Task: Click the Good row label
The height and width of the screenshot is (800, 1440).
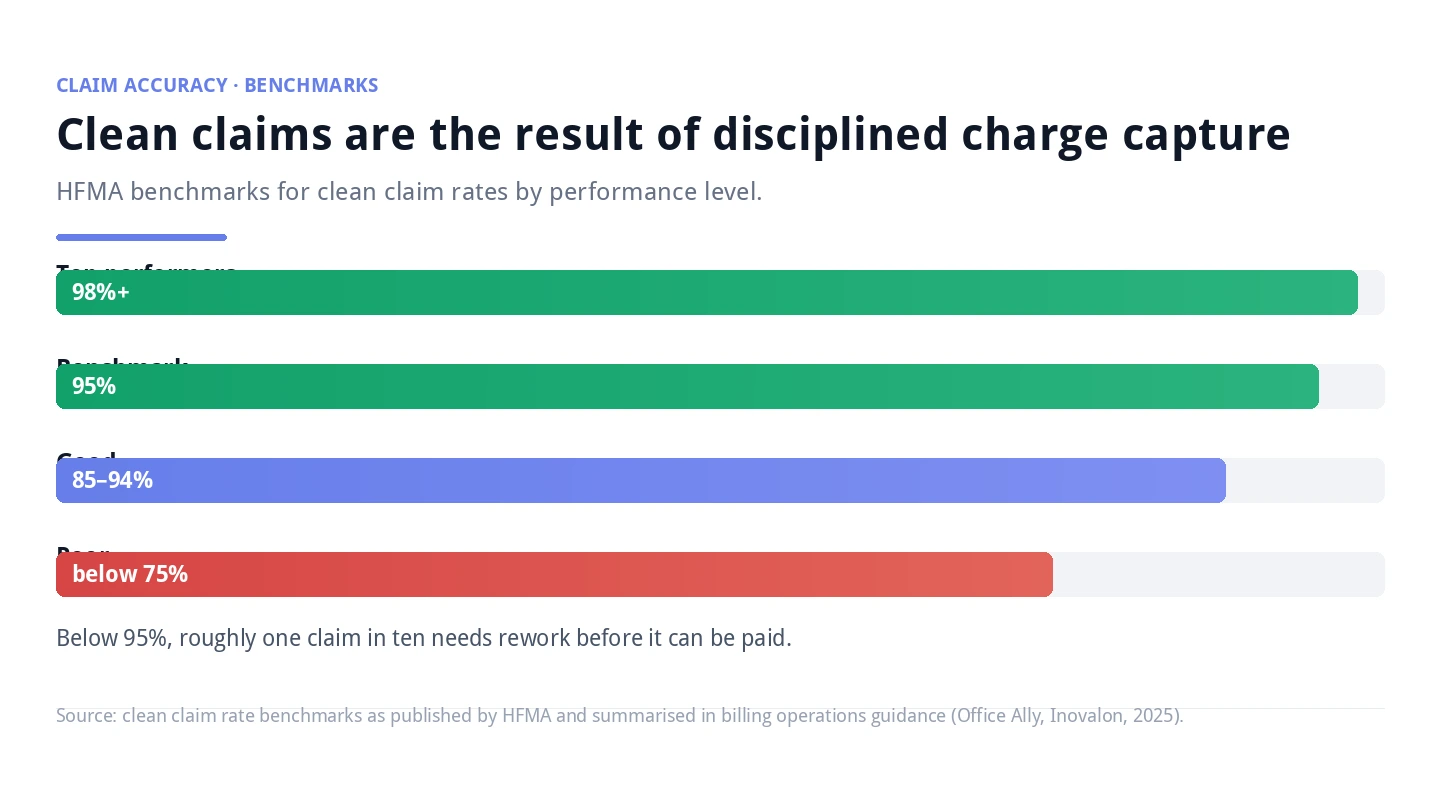Action: (86, 455)
